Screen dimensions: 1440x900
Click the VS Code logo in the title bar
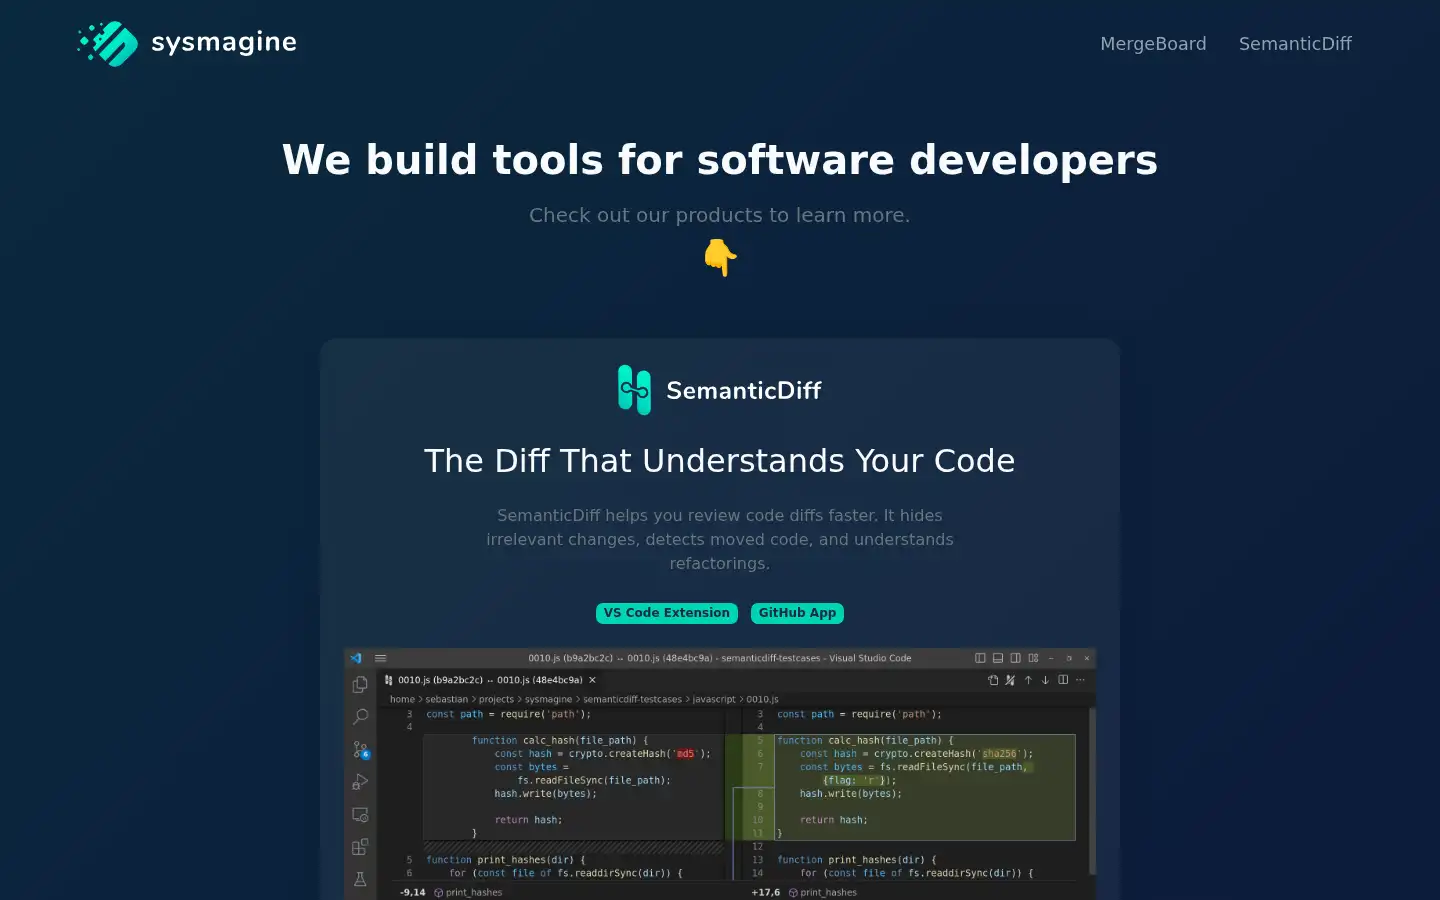tap(356, 658)
